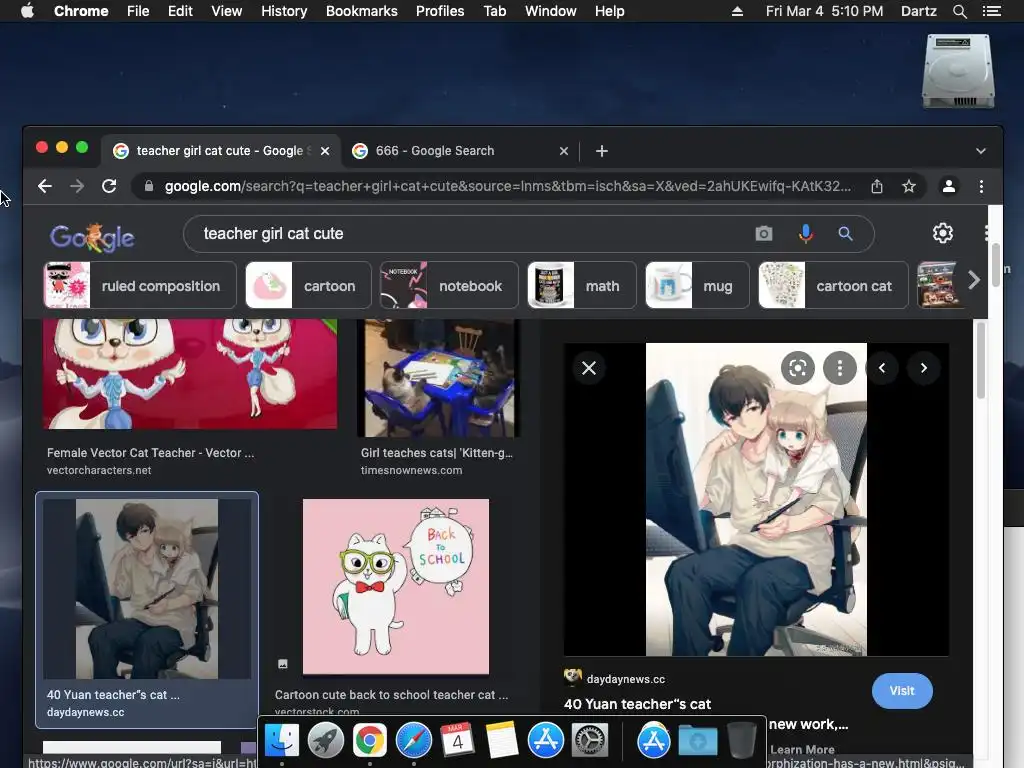Click the share page icon
The width and height of the screenshot is (1024, 768).
coord(877,187)
